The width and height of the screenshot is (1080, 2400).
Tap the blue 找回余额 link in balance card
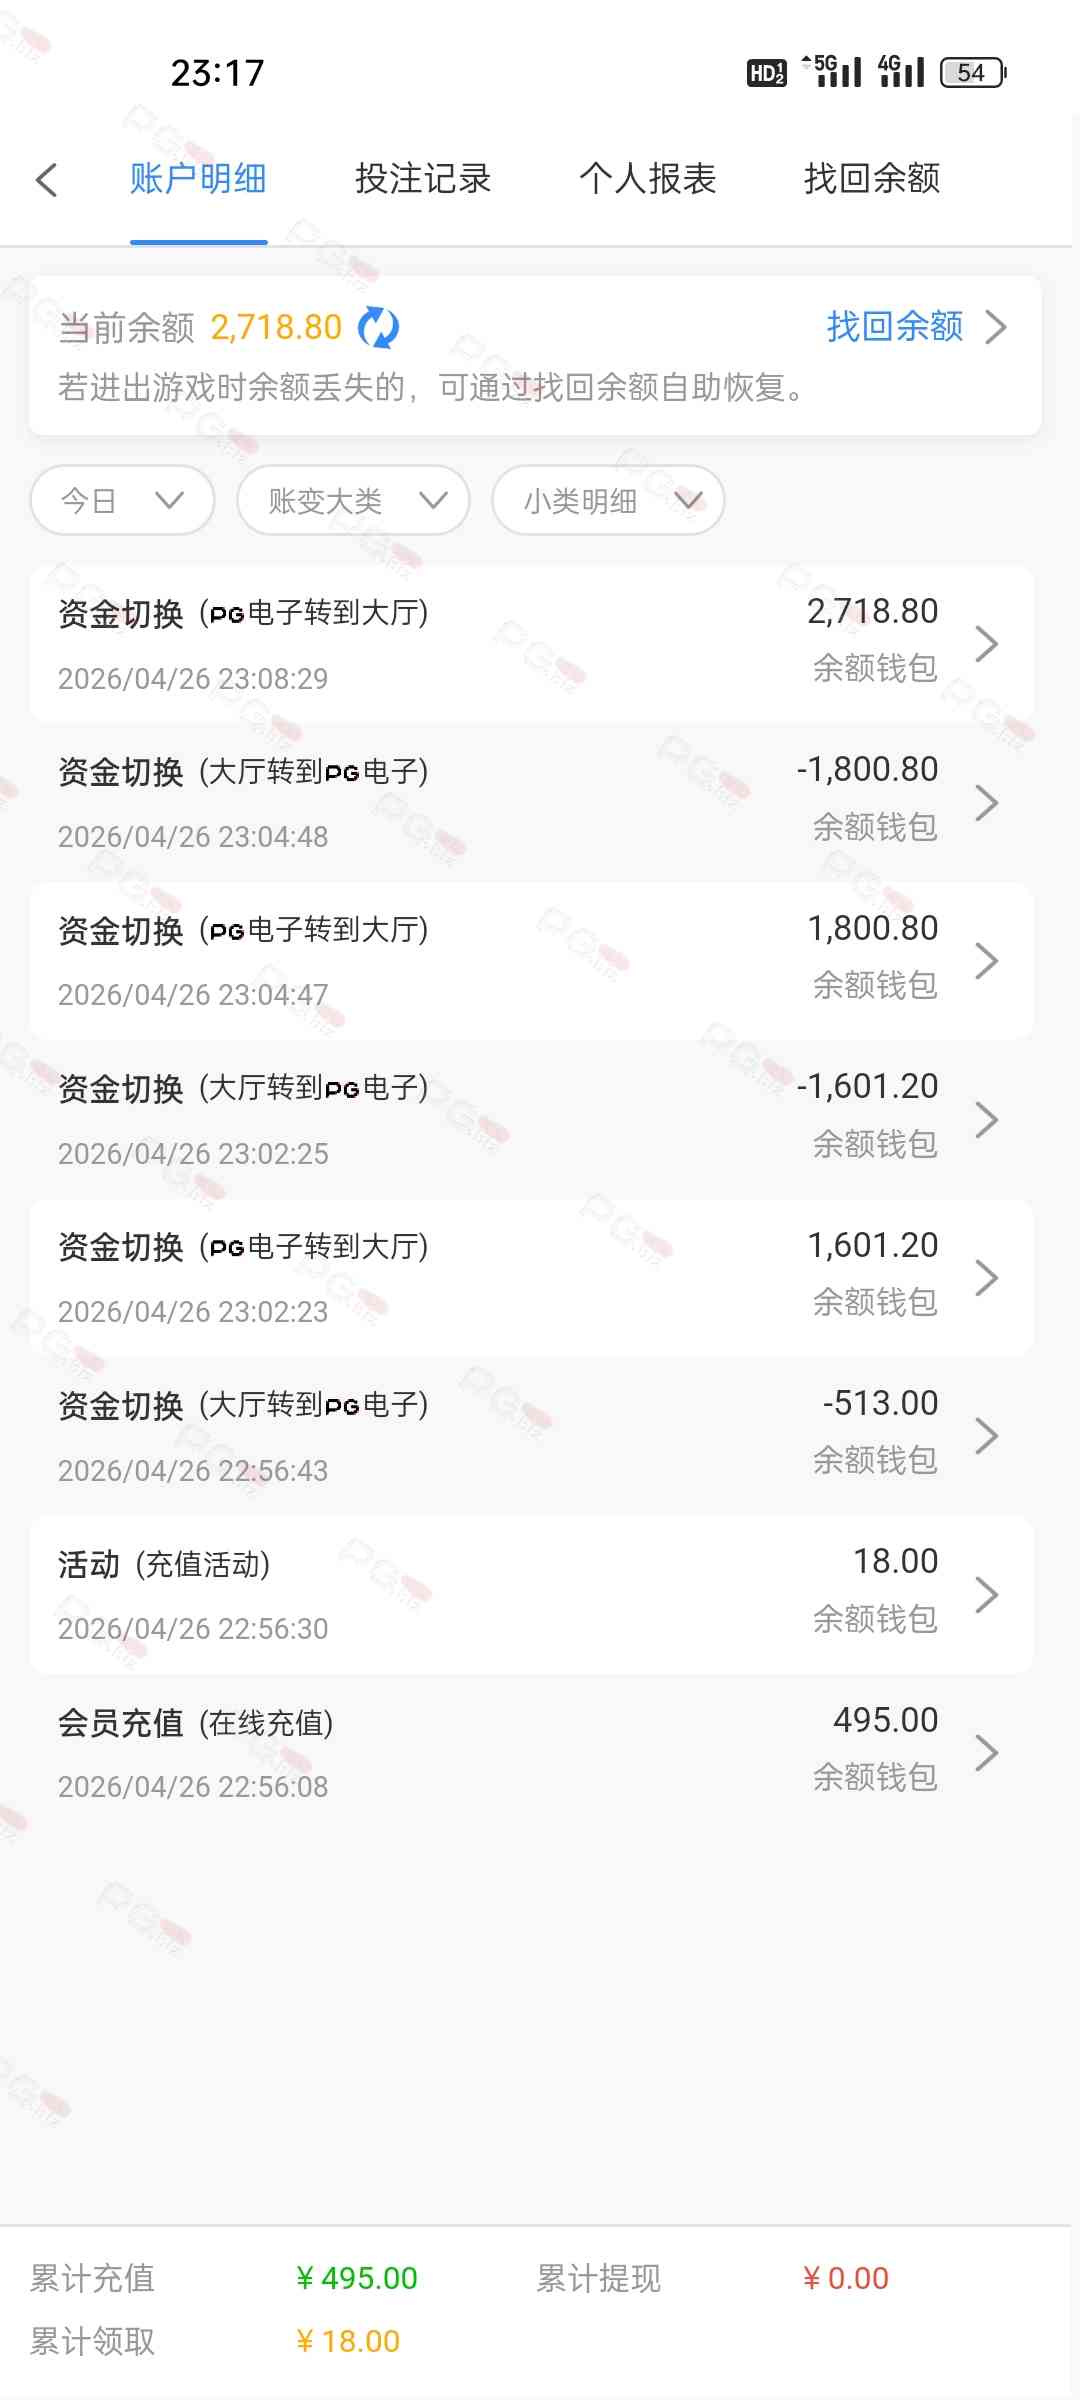click(x=894, y=326)
